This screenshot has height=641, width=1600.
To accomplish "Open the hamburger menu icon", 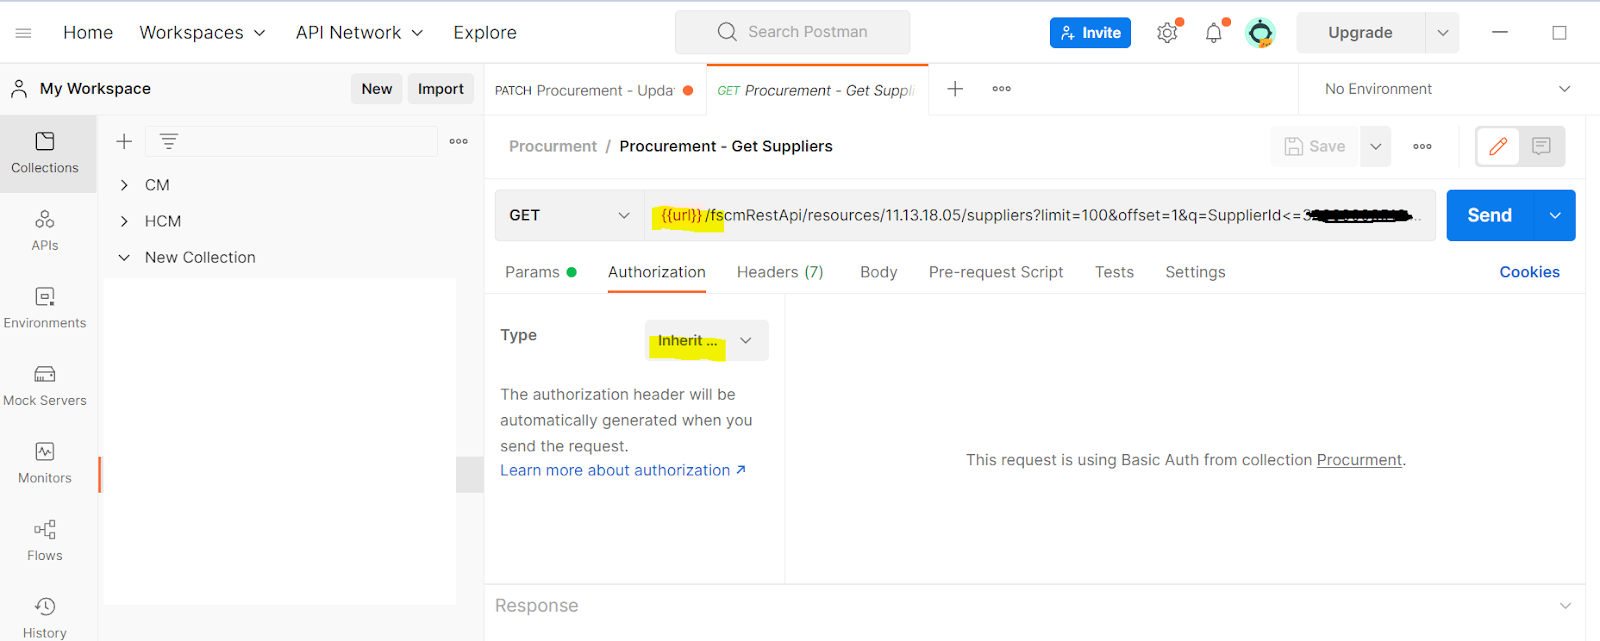I will point(23,33).
